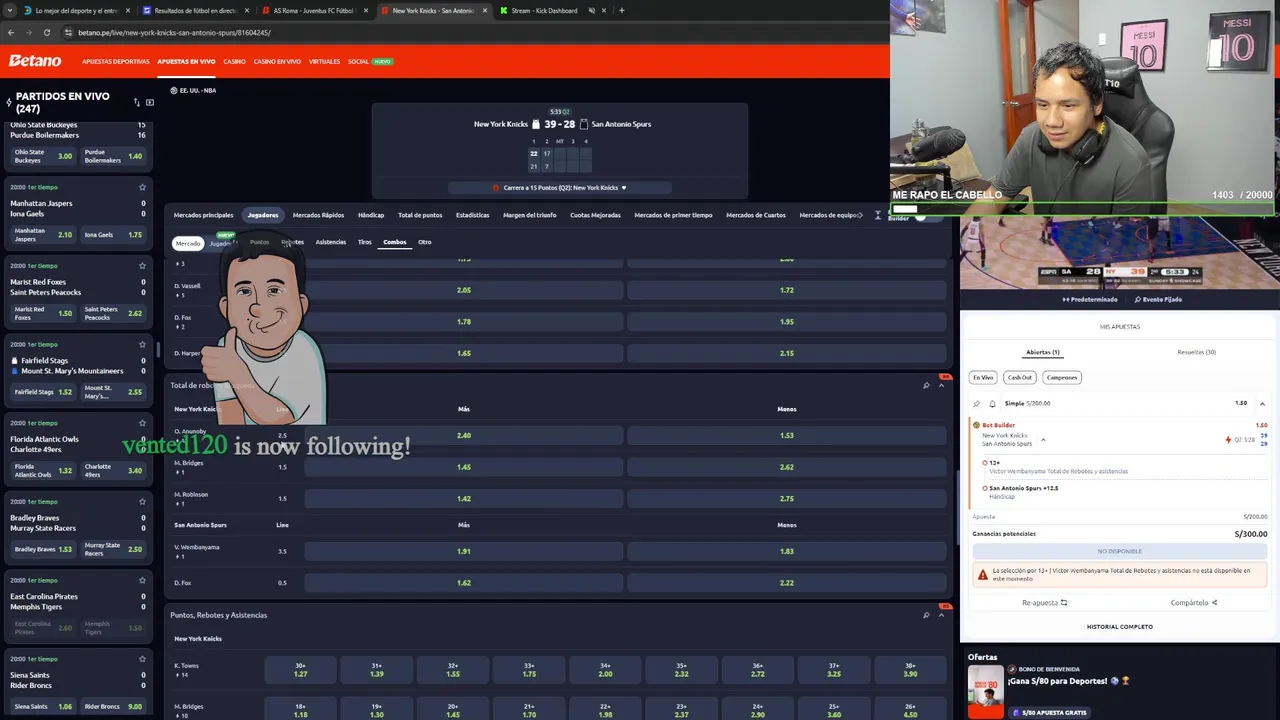Viewport: 1280px width, 720px height.
Task: Favorite the Bradley Braves match
Action: 142,501
